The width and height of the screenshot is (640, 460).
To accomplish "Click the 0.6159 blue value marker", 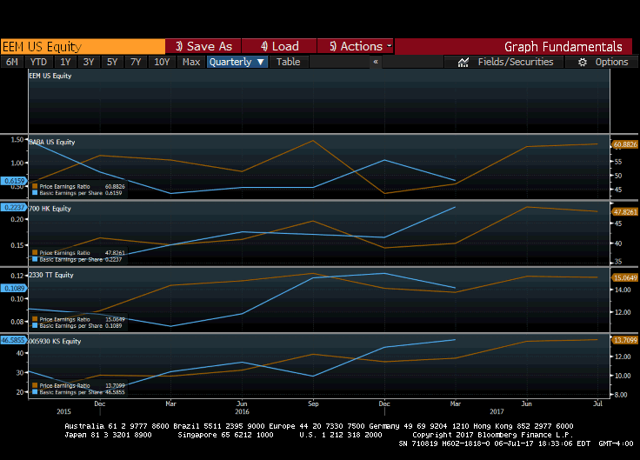I will pos(14,181).
